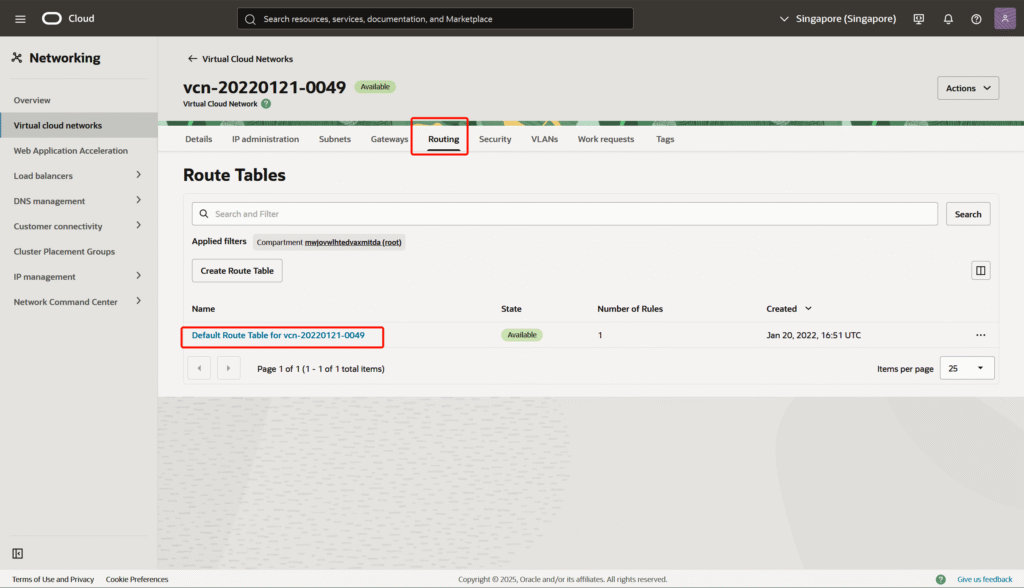
Task: Open the help question mark icon
Action: click(x=976, y=19)
